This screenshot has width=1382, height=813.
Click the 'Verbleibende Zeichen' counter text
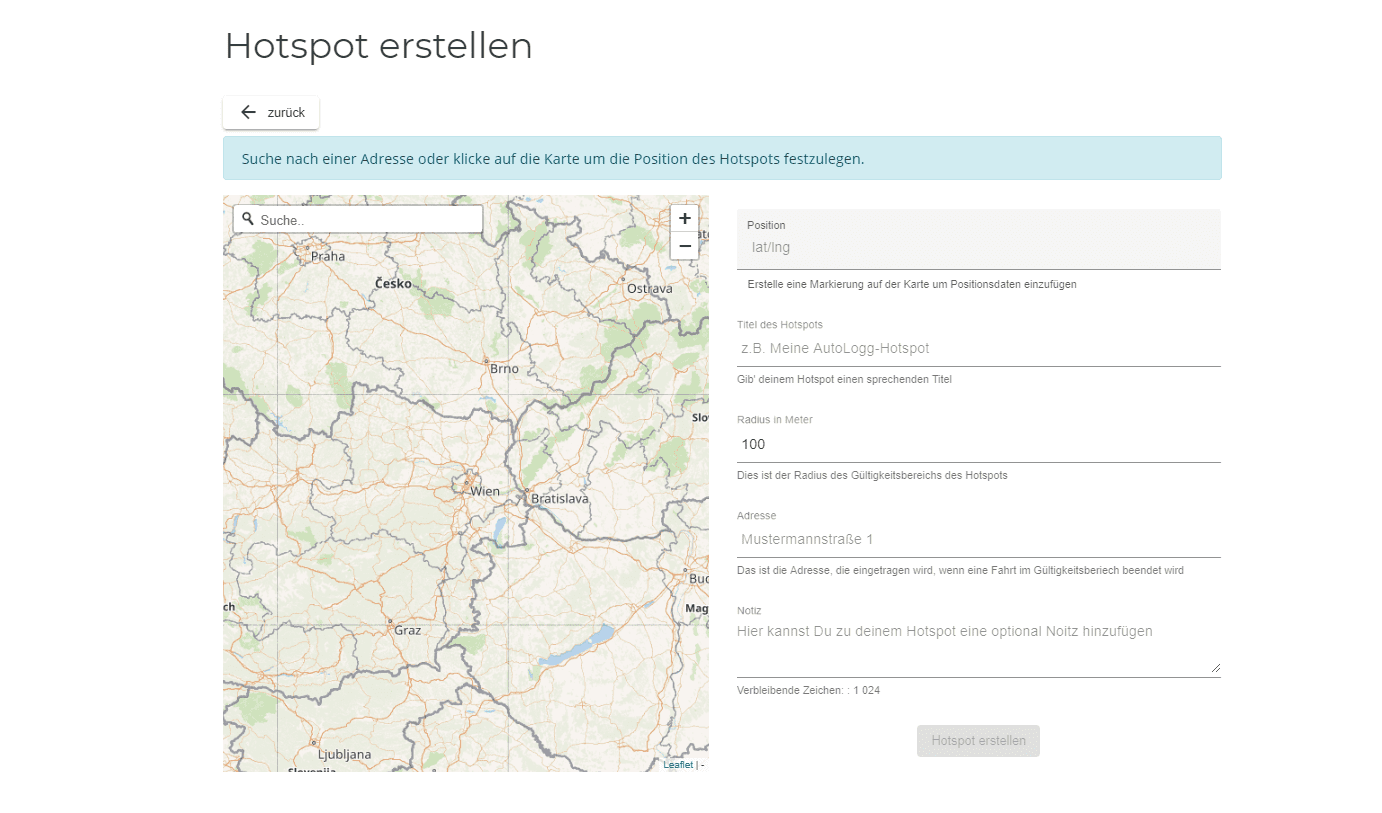coord(808,690)
